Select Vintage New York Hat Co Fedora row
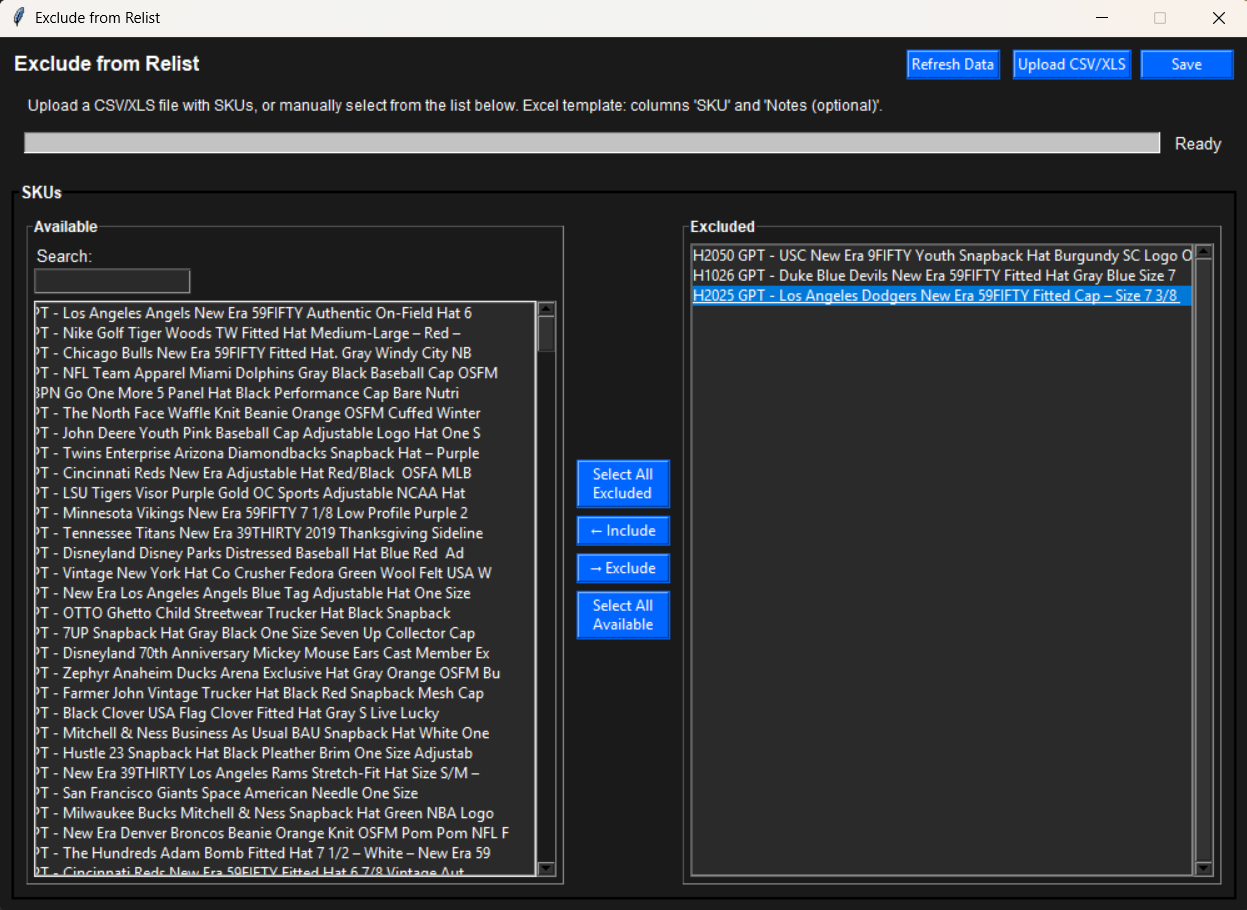The width and height of the screenshot is (1247, 910). tap(286, 573)
